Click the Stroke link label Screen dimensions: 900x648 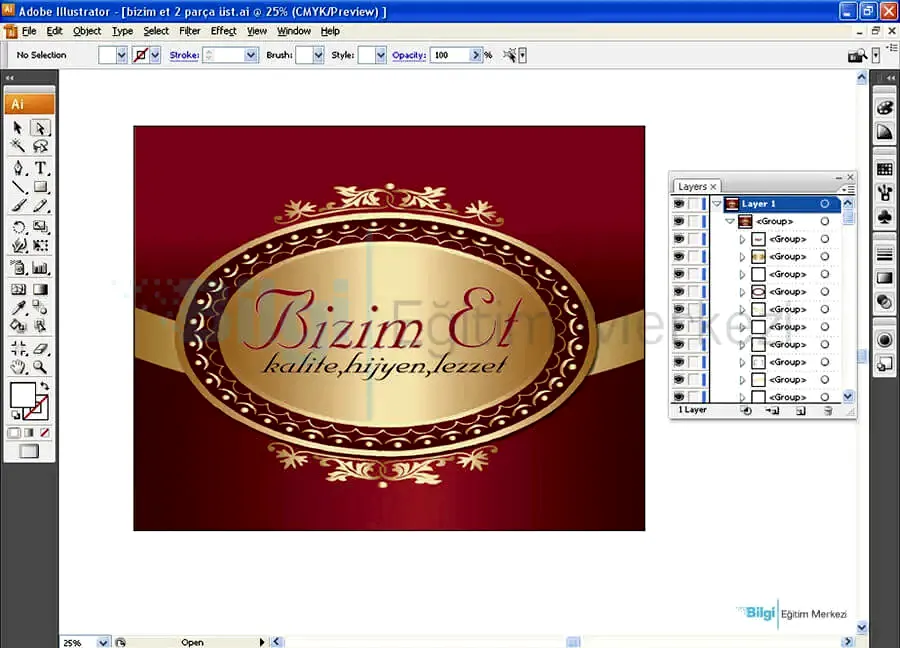pyautogui.click(x=183, y=55)
